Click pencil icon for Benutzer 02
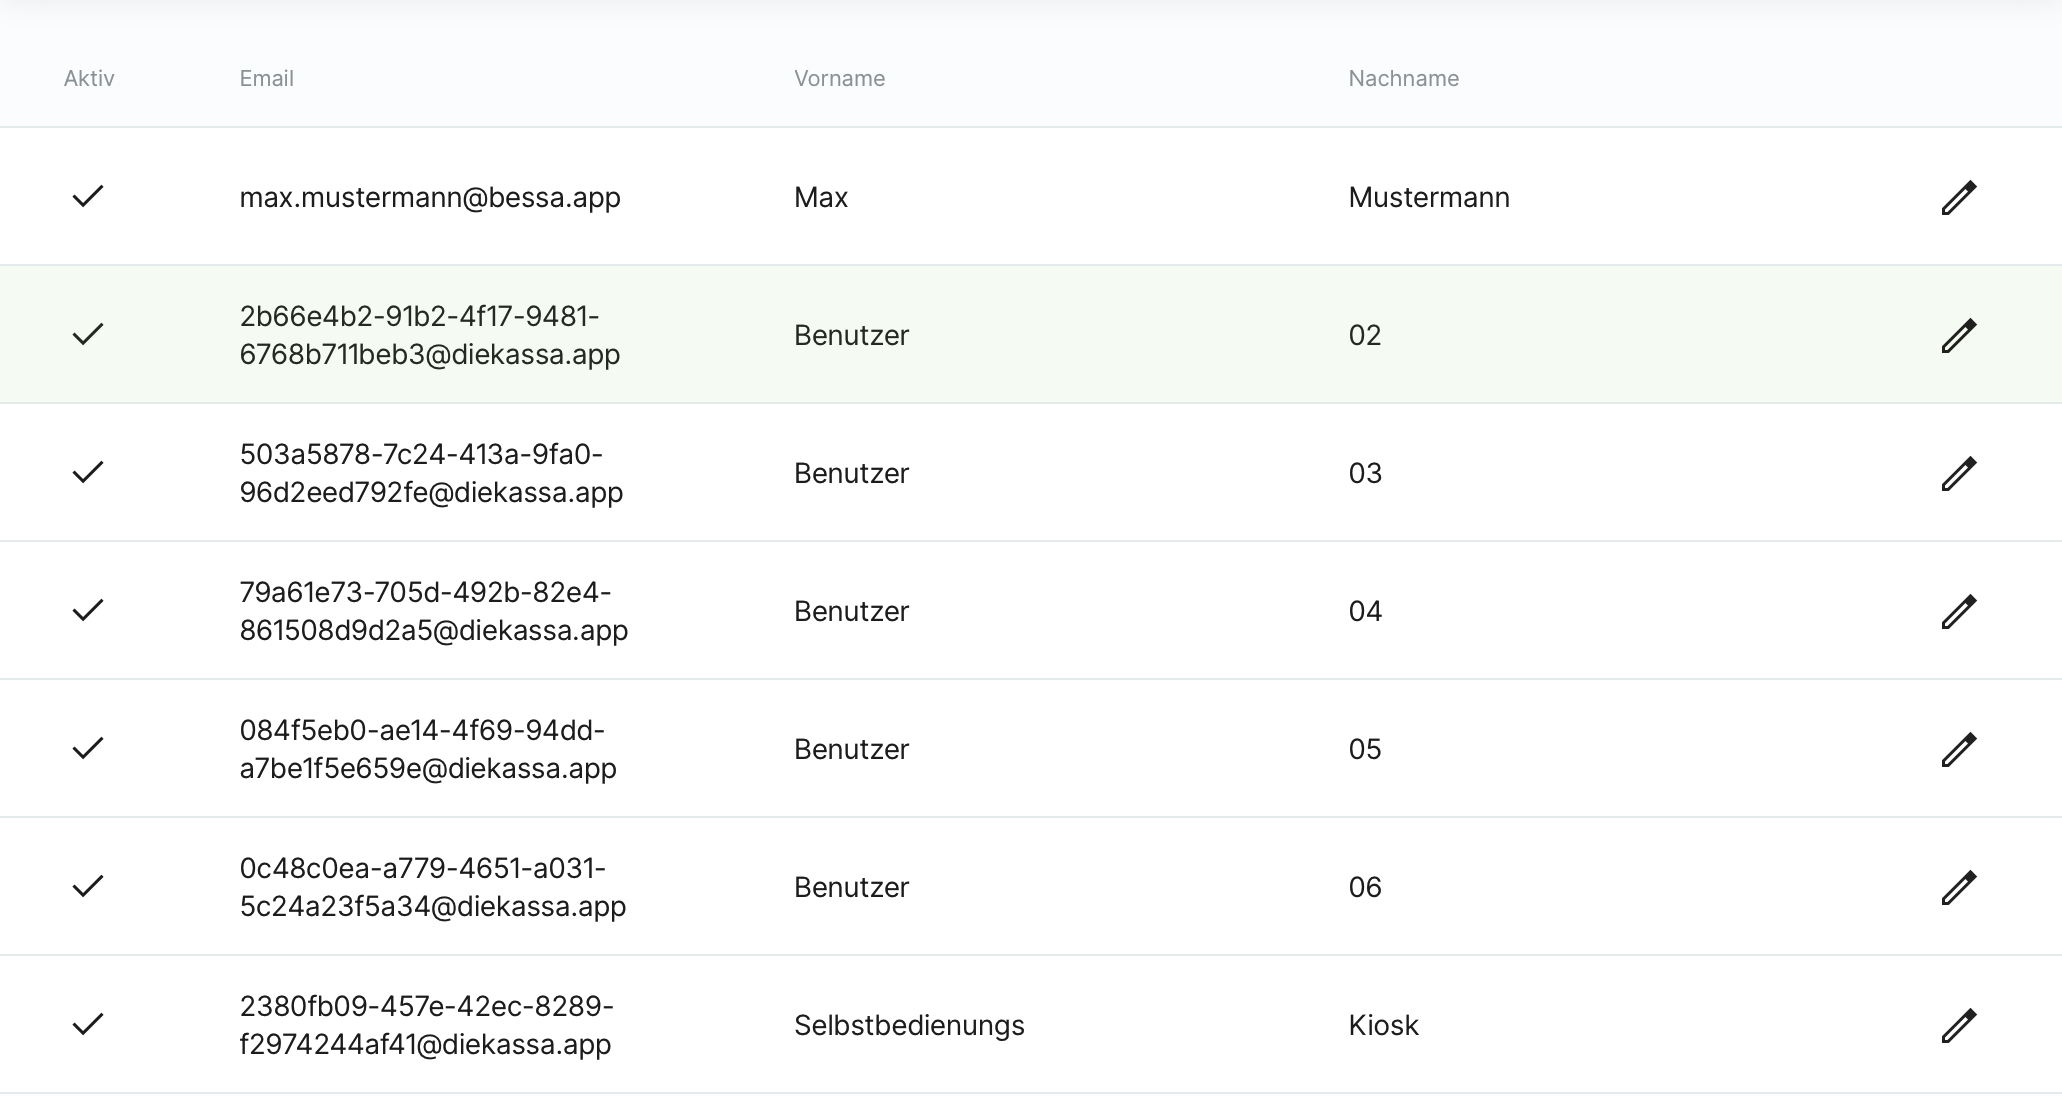The image size is (2062, 1096). 1958,335
